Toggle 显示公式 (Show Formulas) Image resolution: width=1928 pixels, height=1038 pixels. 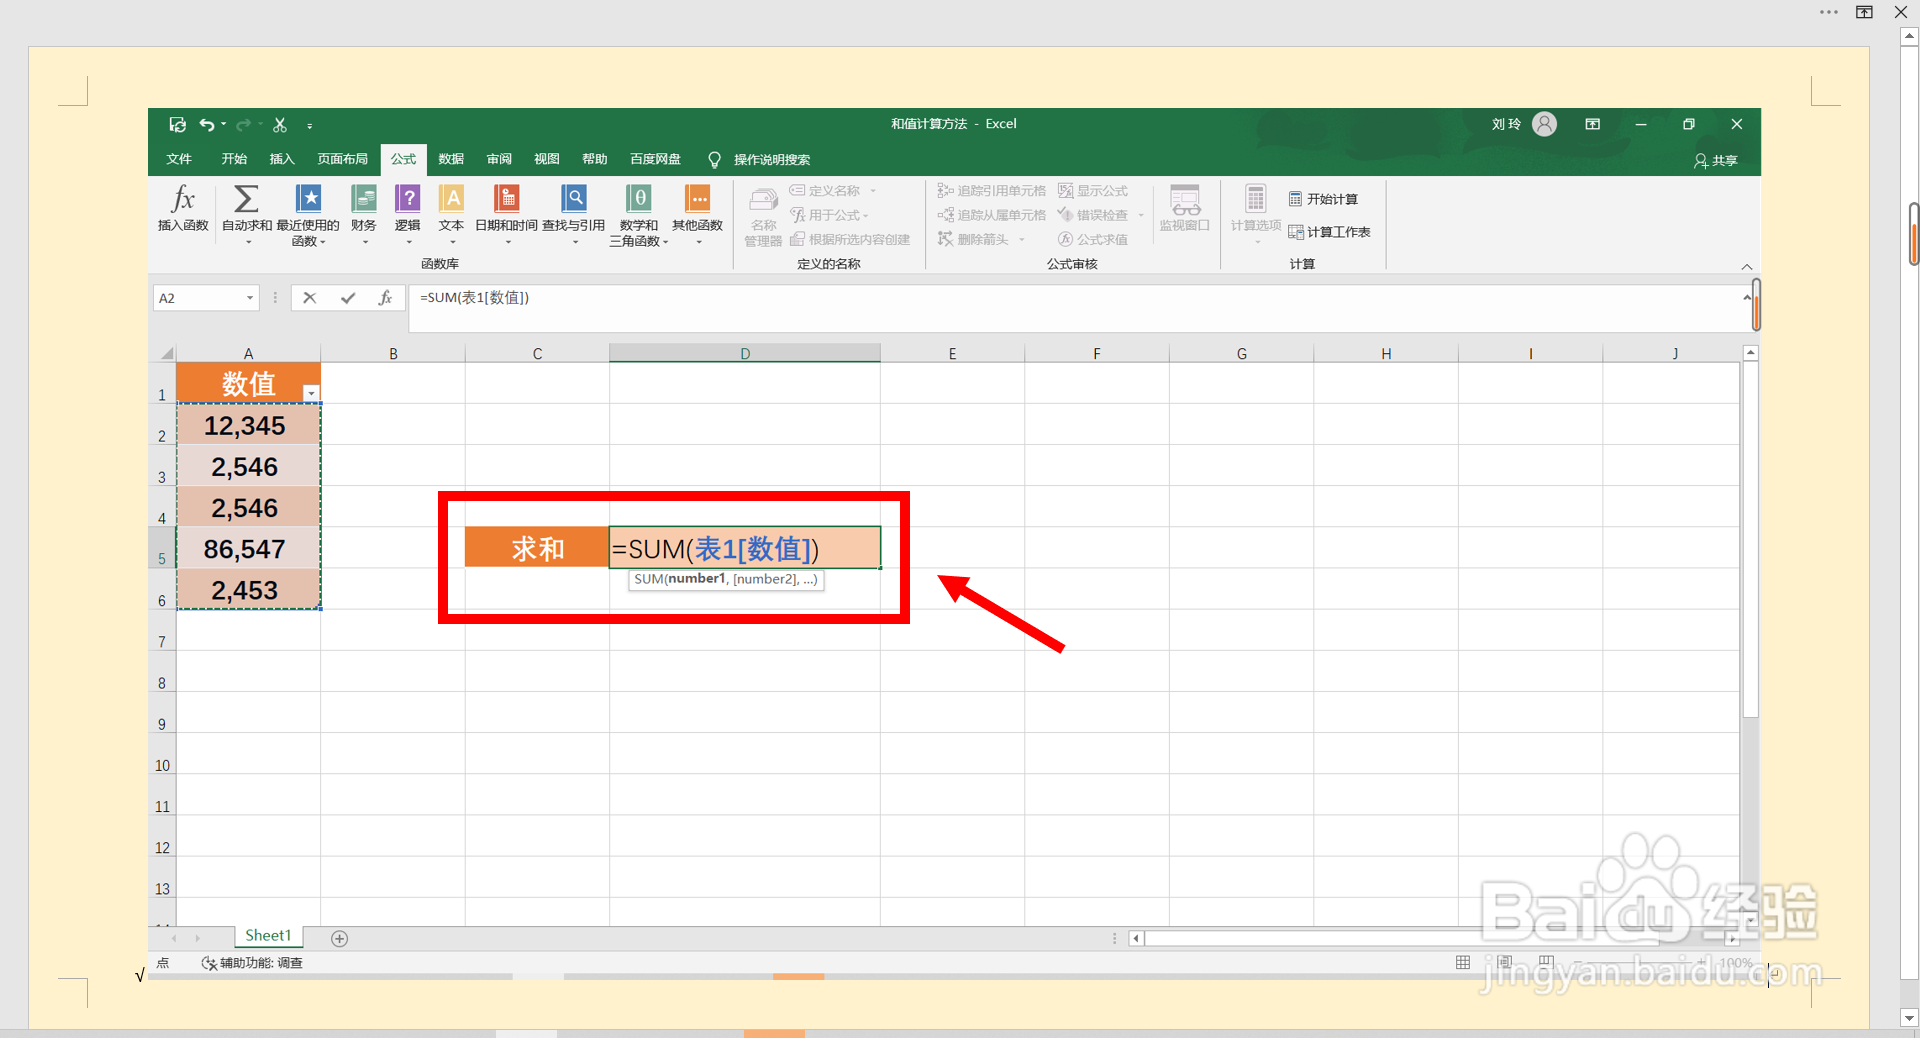pos(1092,190)
